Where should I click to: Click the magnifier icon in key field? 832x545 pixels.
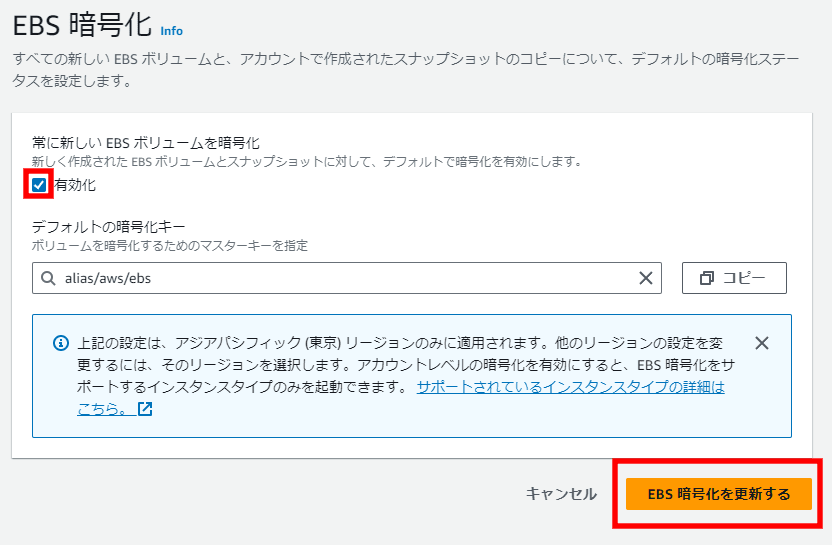[x=48, y=278]
